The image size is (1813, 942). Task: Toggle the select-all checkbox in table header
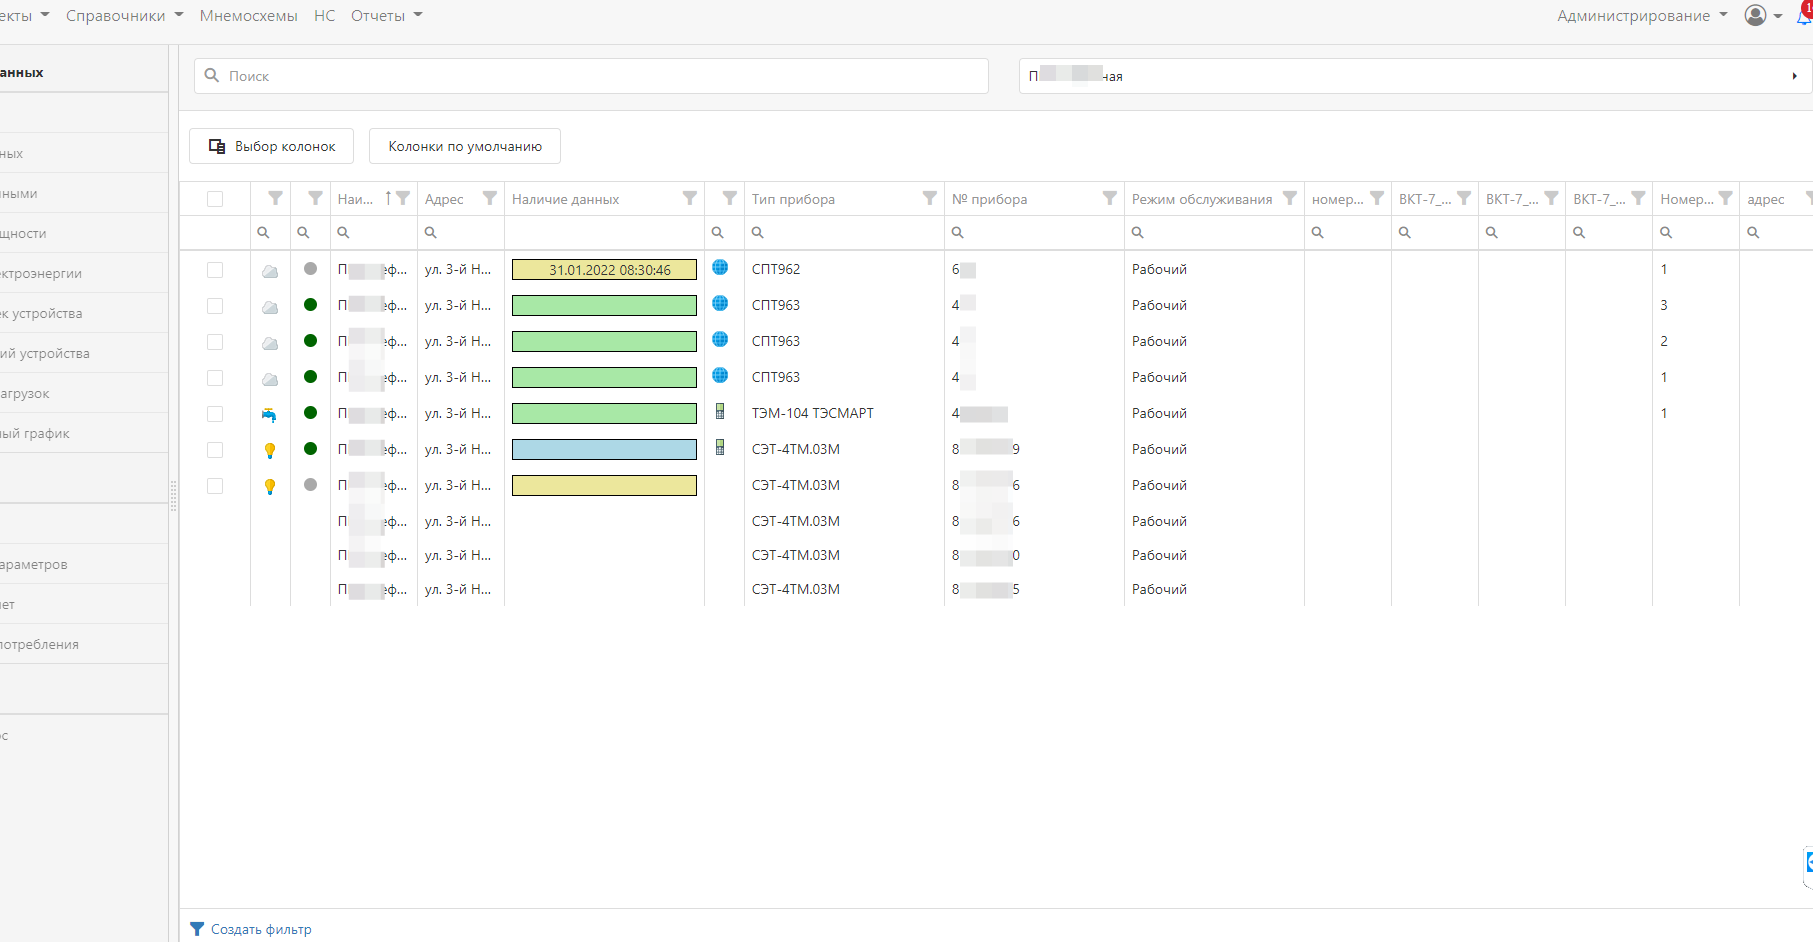click(215, 199)
